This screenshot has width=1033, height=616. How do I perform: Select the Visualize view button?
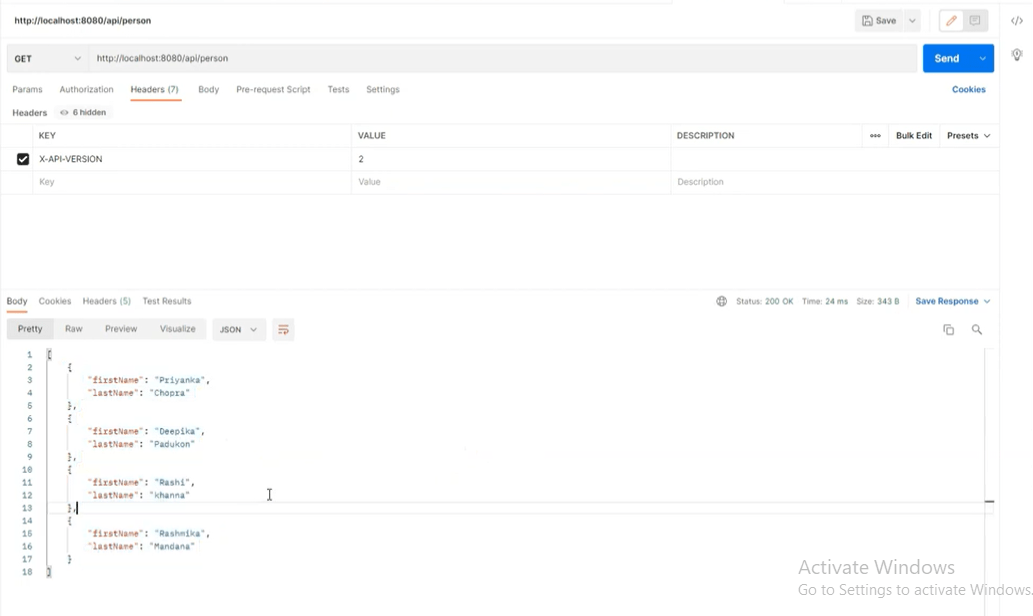178,329
